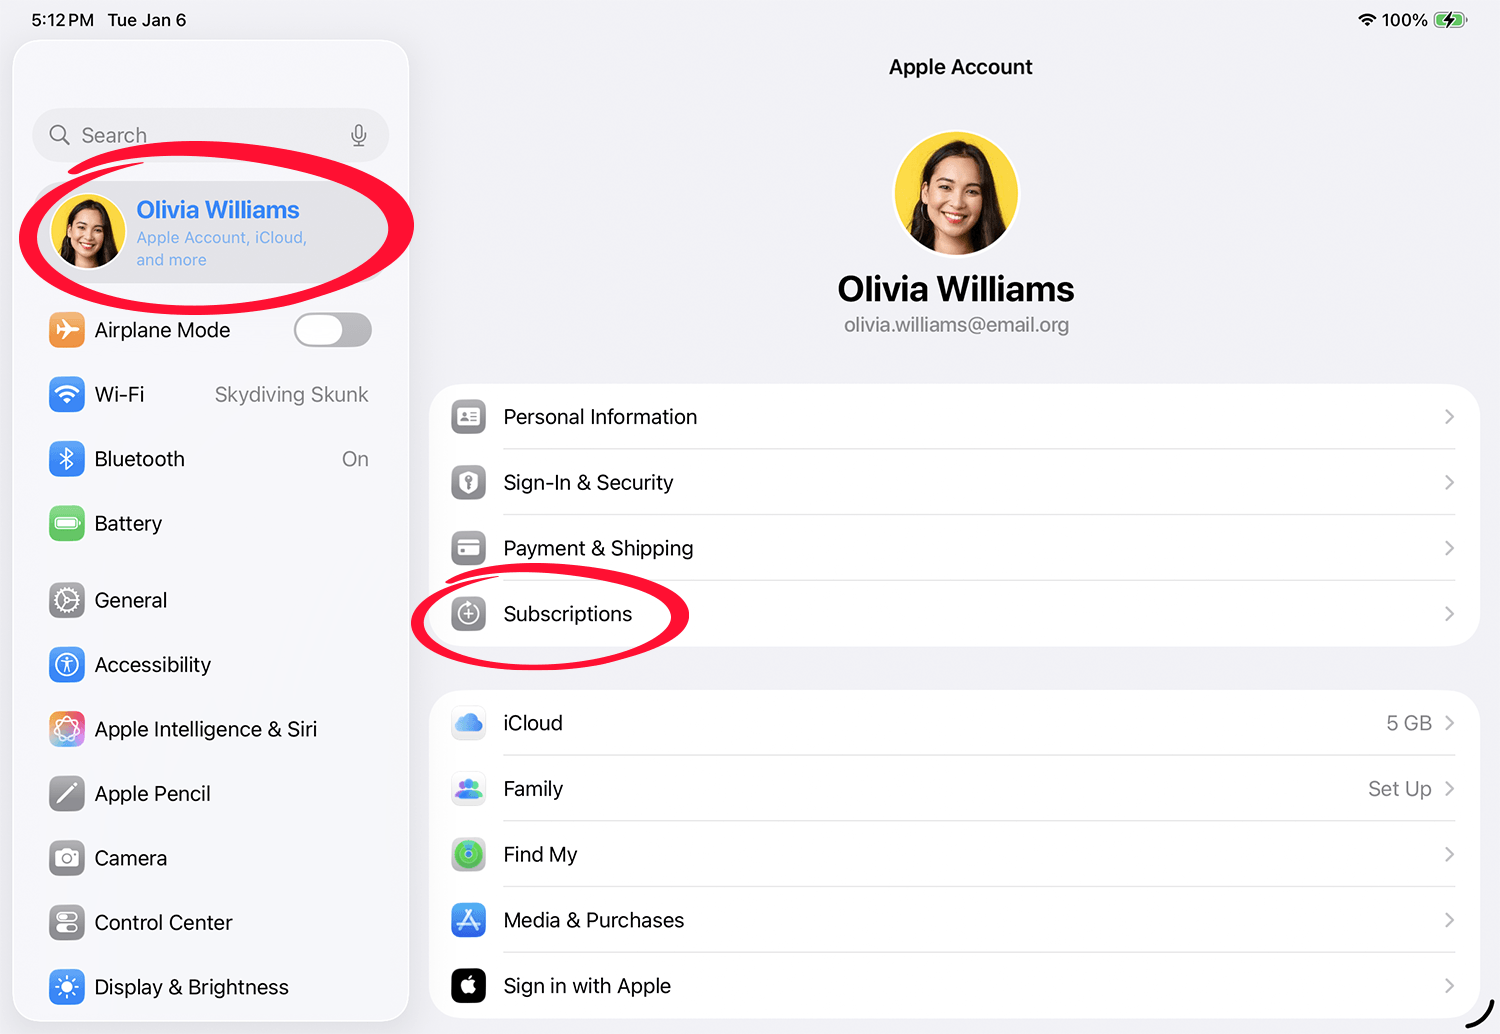1500x1034 pixels.
Task: Tap the Apple Intelligence & Siri icon
Action: point(67,729)
